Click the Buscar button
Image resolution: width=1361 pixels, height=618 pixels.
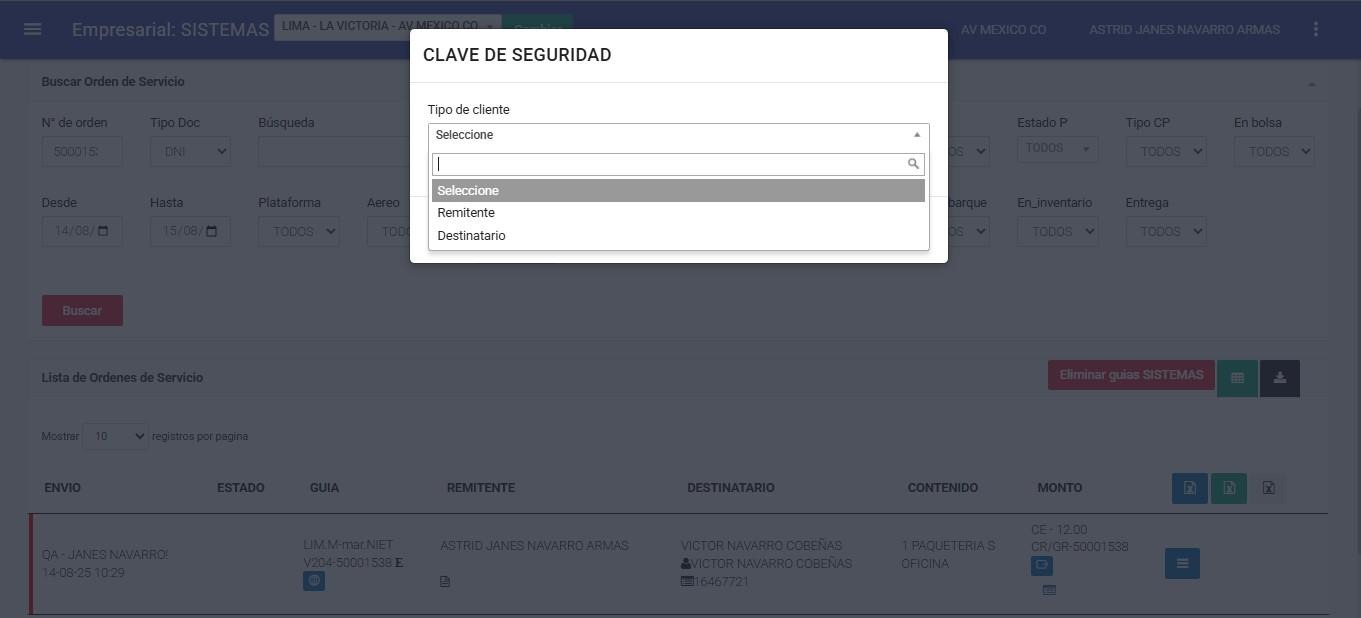point(82,310)
